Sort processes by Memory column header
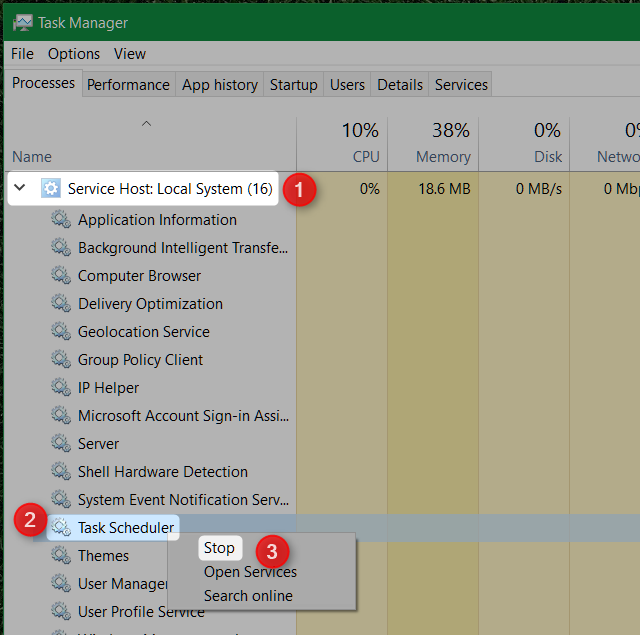 point(442,156)
